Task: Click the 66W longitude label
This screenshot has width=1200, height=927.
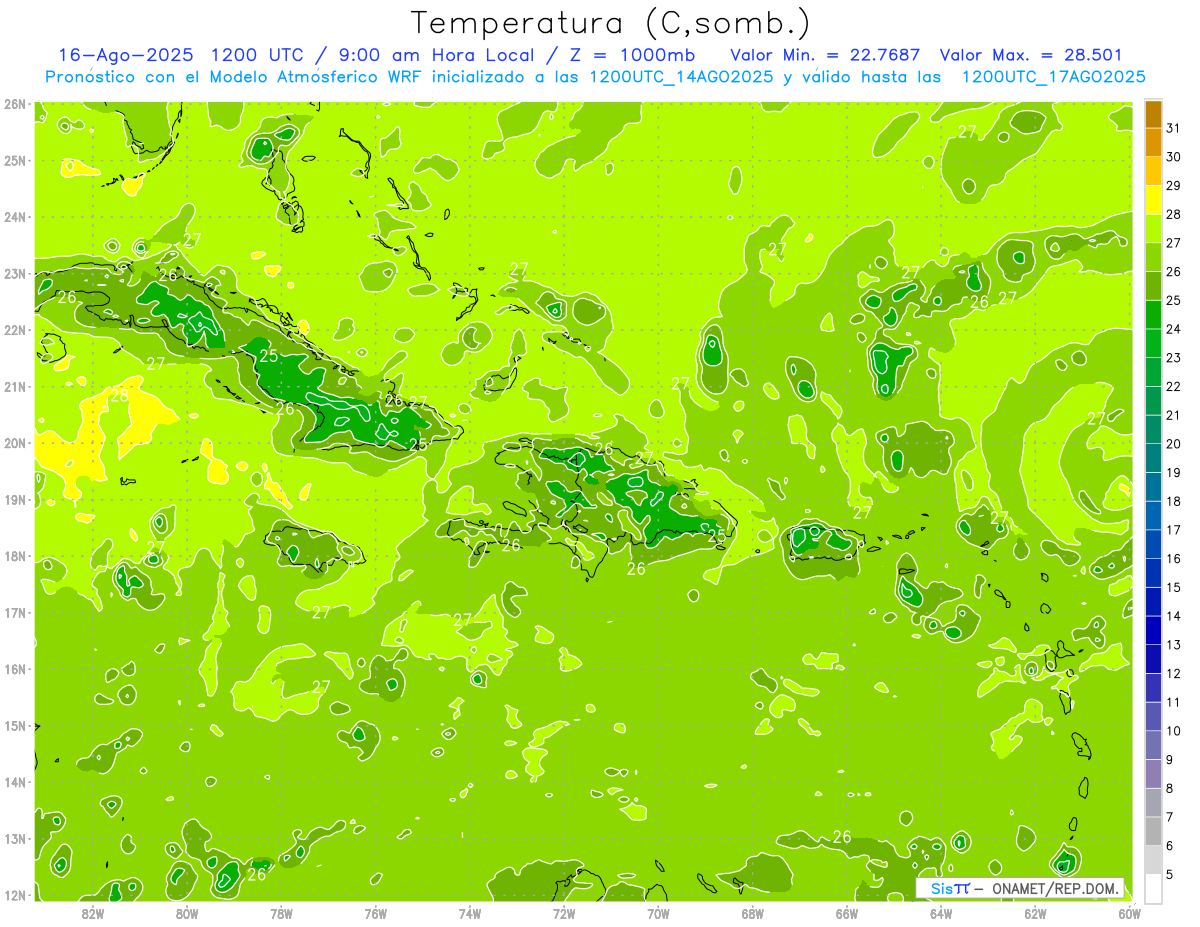Action: click(x=847, y=913)
